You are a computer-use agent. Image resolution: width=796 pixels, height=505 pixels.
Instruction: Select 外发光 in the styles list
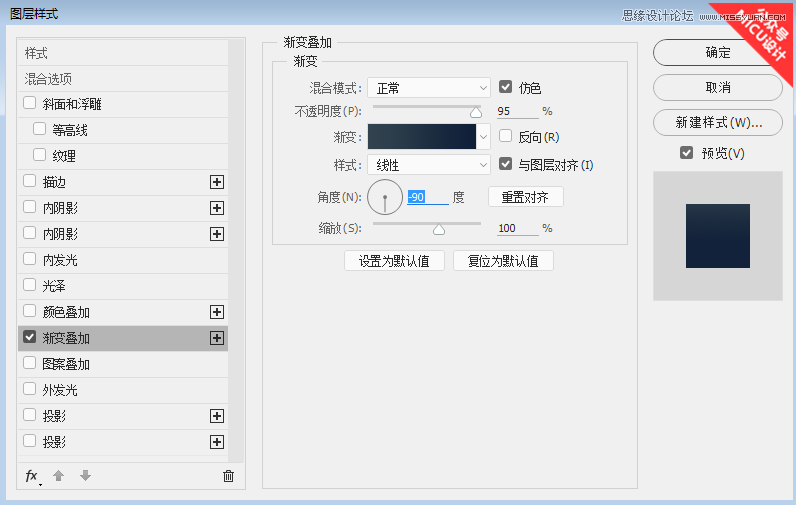point(60,390)
